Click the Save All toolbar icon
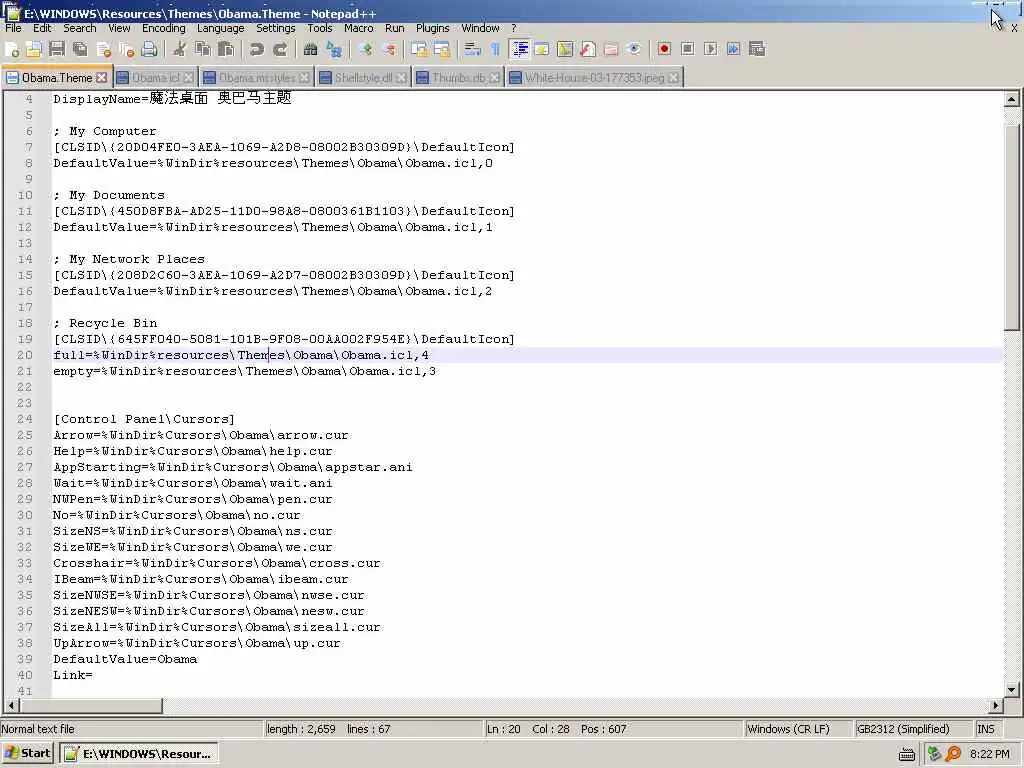The image size is (1024, 768). (80, 49)
